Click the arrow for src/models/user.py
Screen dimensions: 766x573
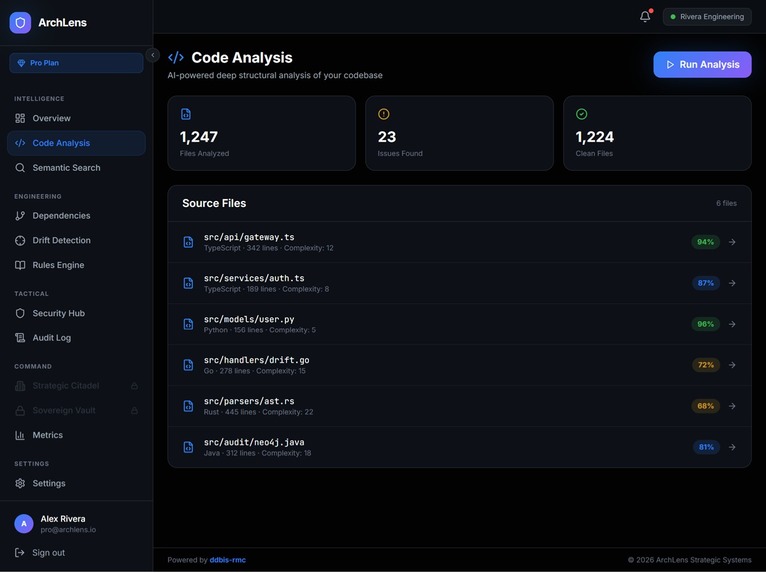(732, 324)
